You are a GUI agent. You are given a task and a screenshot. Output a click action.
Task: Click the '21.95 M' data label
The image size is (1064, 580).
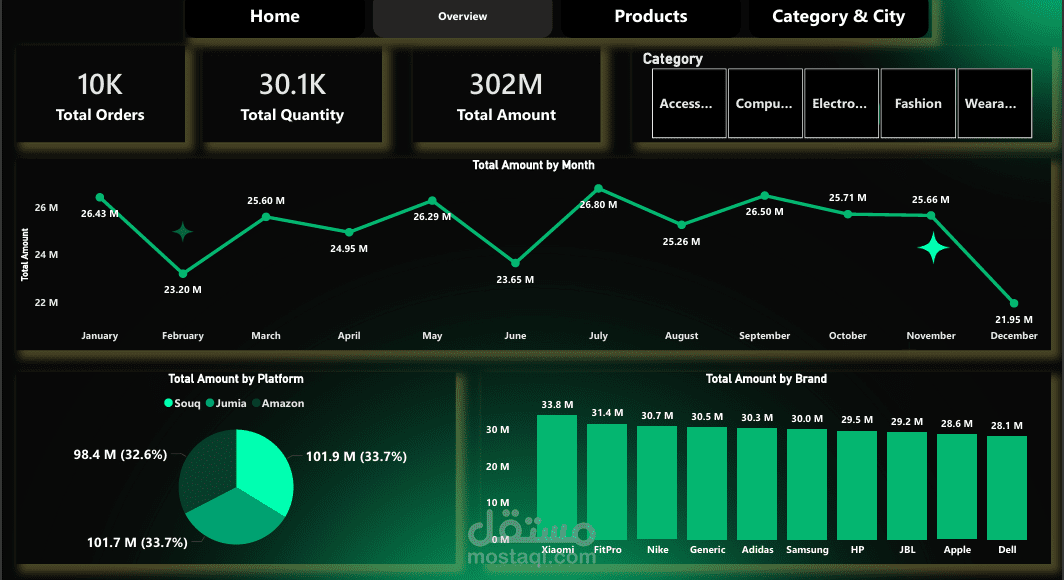pos(1014,320)
